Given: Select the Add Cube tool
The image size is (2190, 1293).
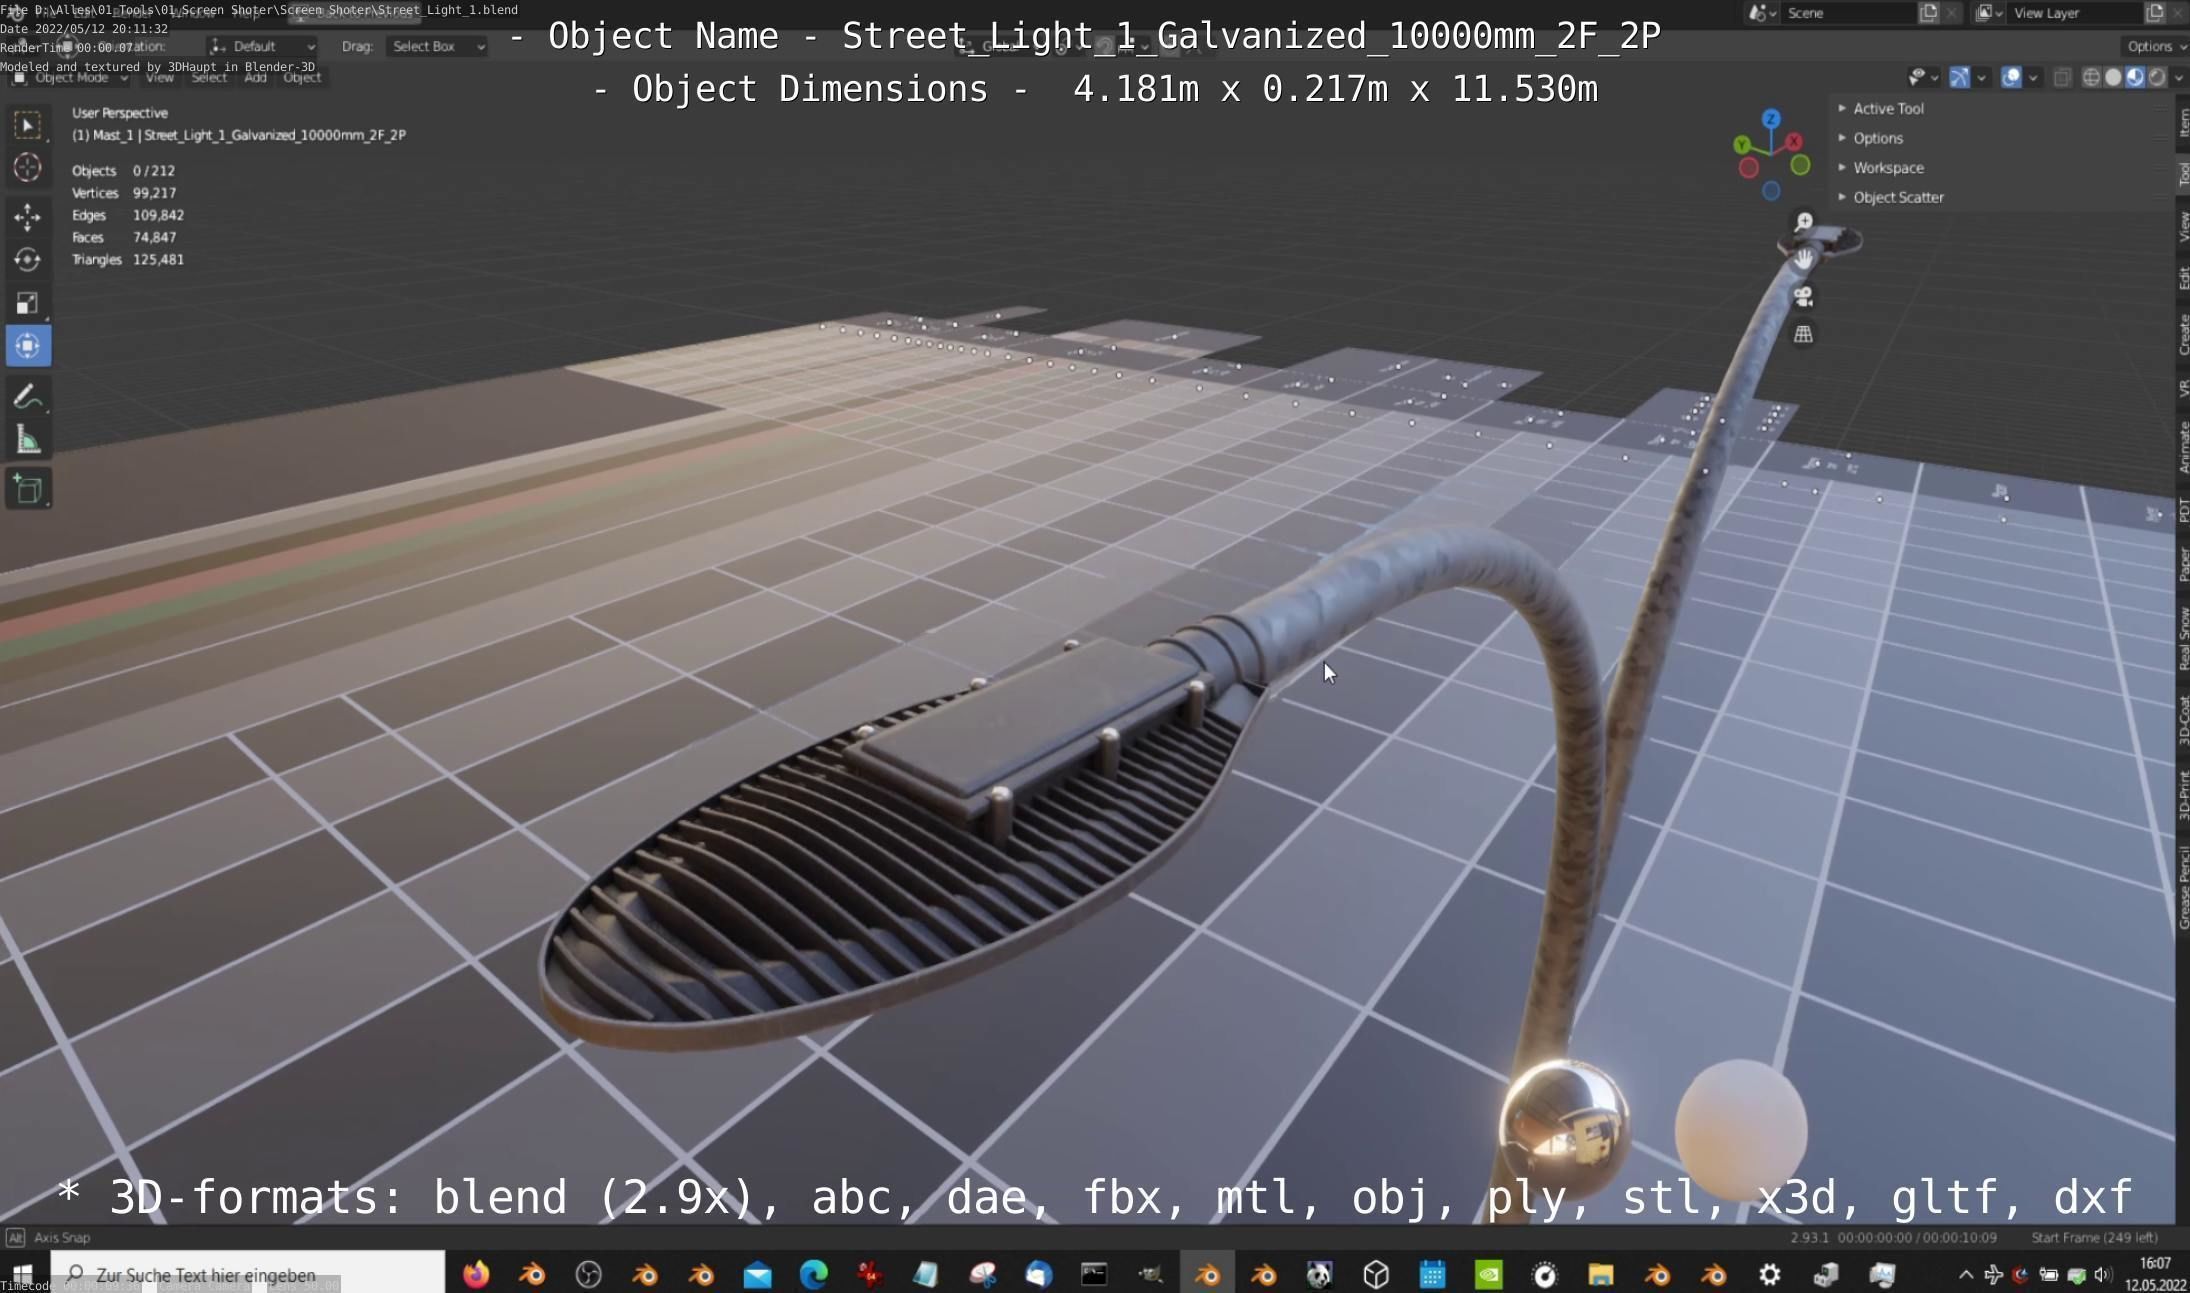Looking at the screenshot, I should [27, 489].
